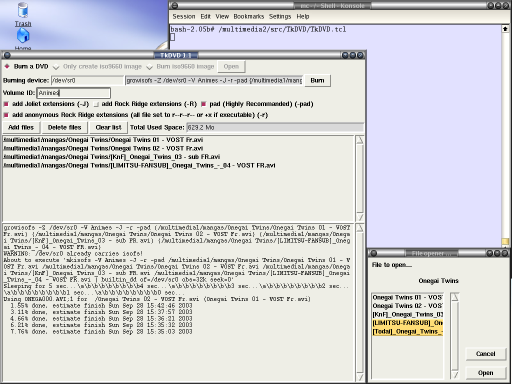This screenshot has width=512, height=384.
Task: Click the Konsole window menu icon in title bar
Action: [x=174, y=6]
